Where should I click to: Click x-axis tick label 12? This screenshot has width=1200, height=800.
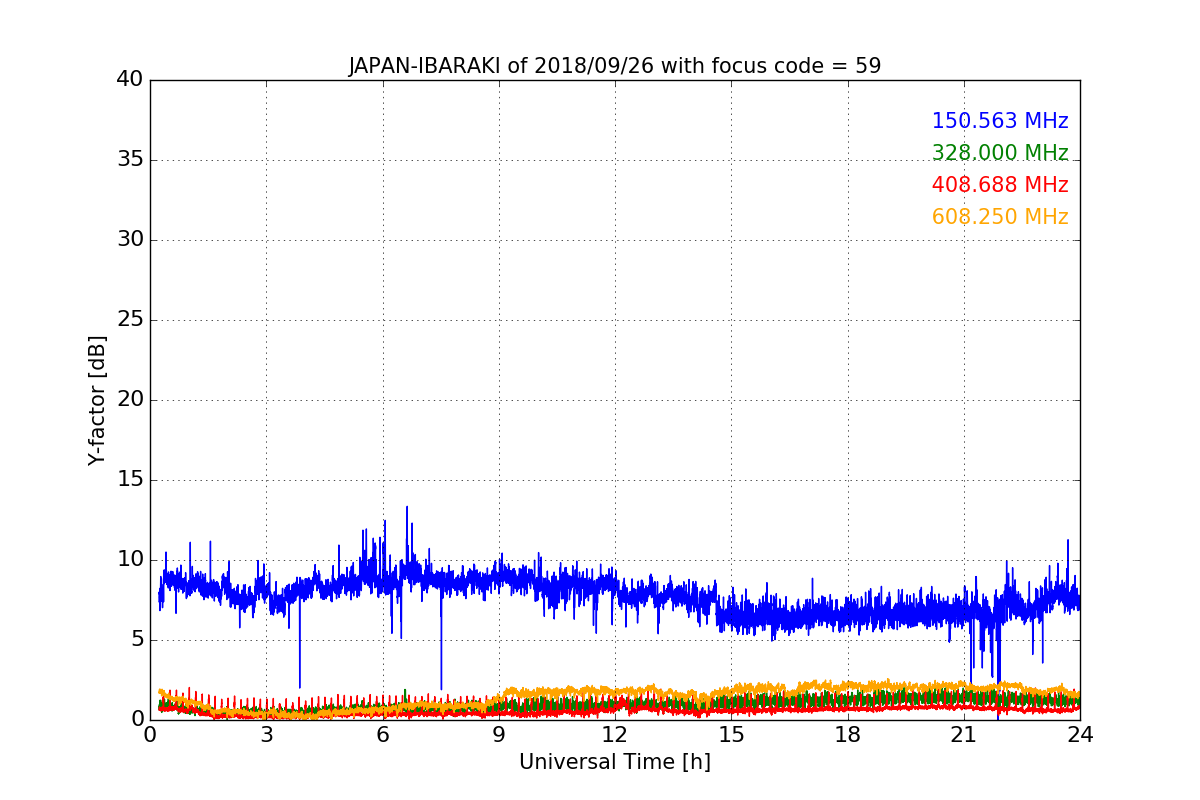pos(615,735)
